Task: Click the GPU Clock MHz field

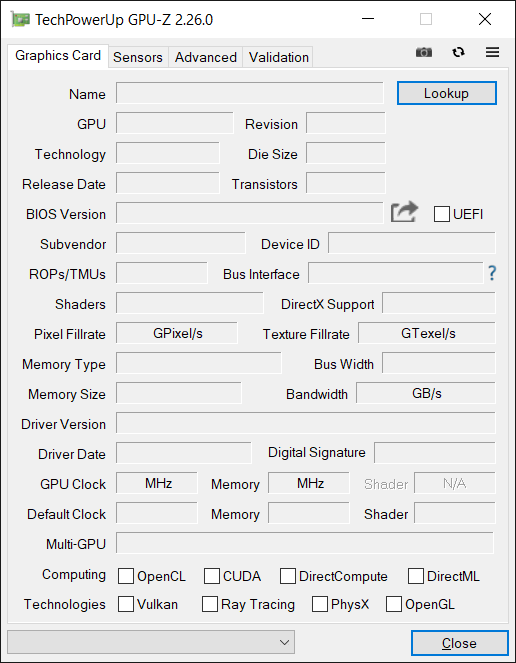Action: [156, 483]
